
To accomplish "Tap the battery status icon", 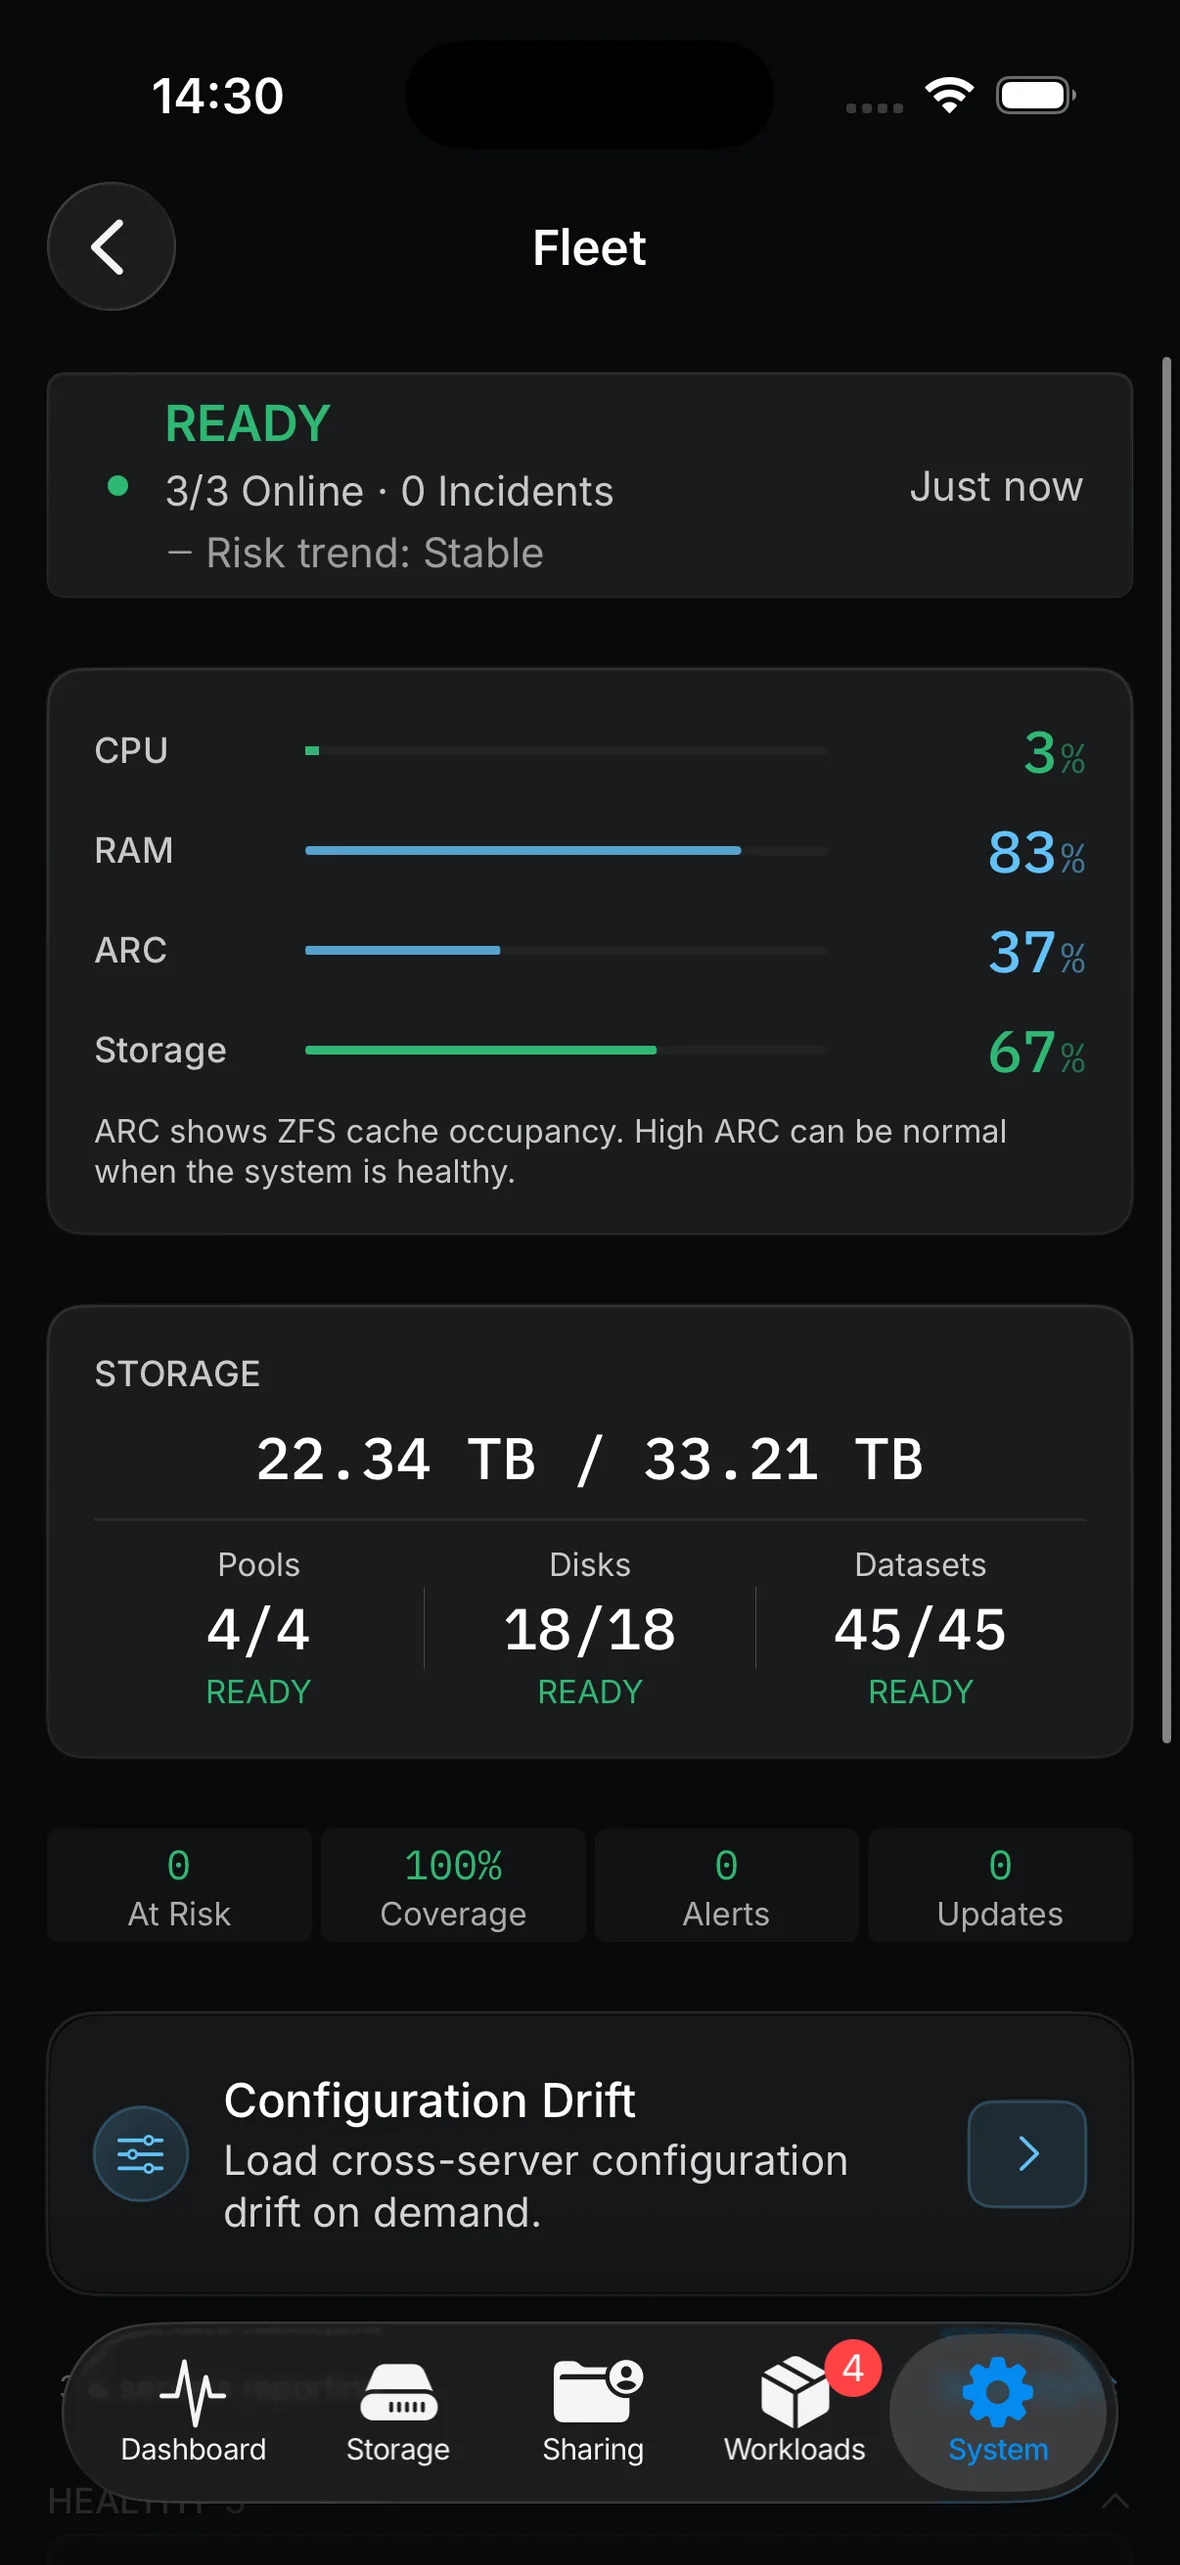I will 1036,95.
